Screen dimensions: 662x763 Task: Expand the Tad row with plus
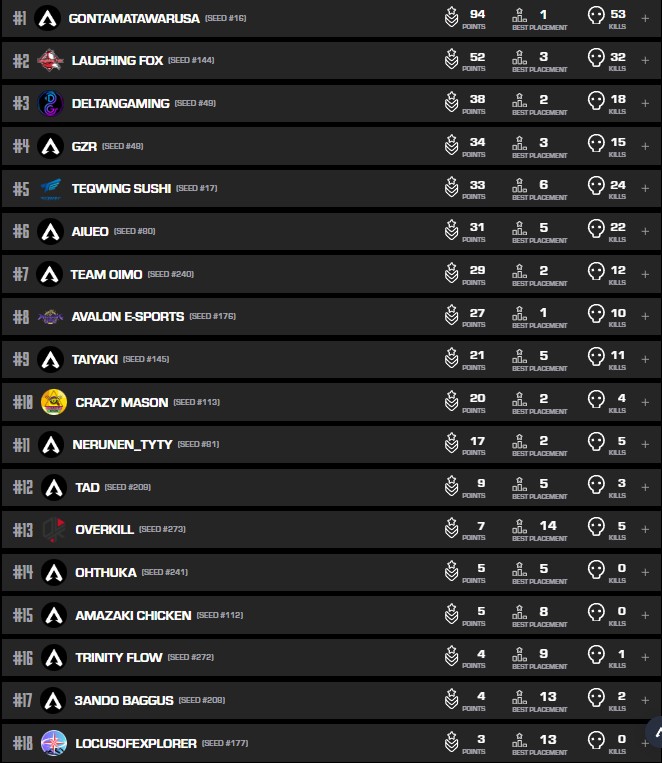[645, 487]
